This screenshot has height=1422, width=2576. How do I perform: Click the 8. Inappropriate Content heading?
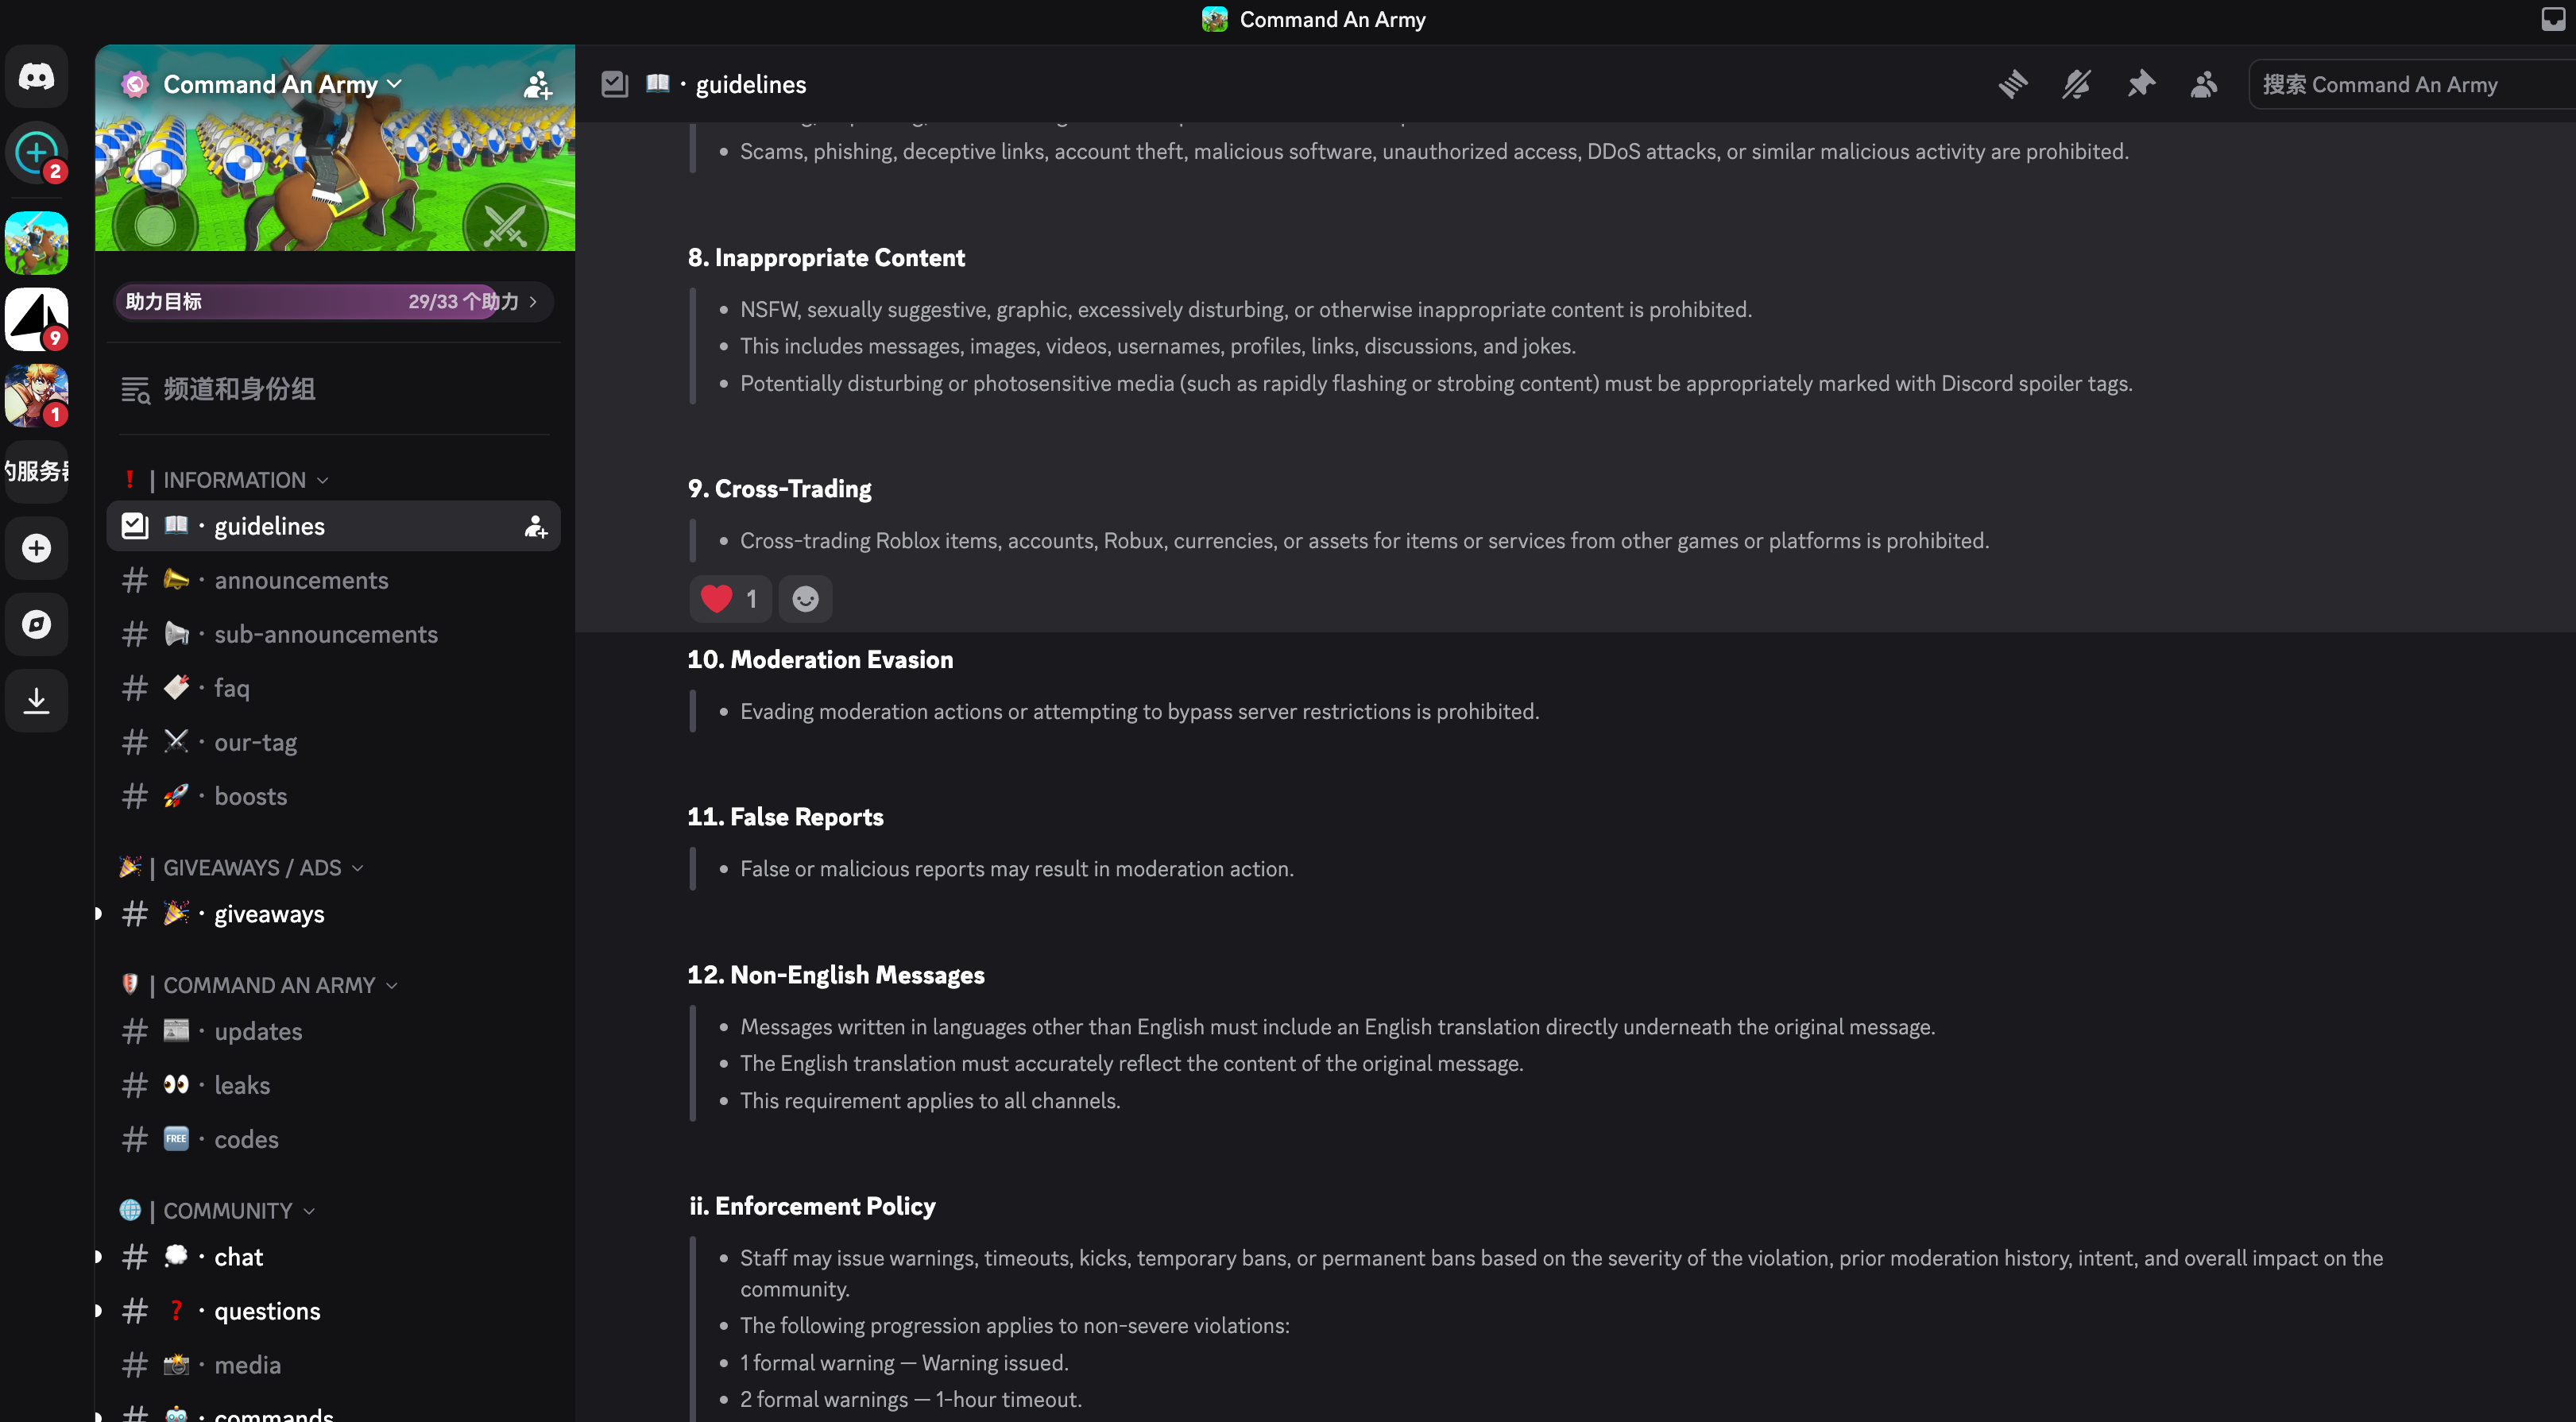point(826,258)
